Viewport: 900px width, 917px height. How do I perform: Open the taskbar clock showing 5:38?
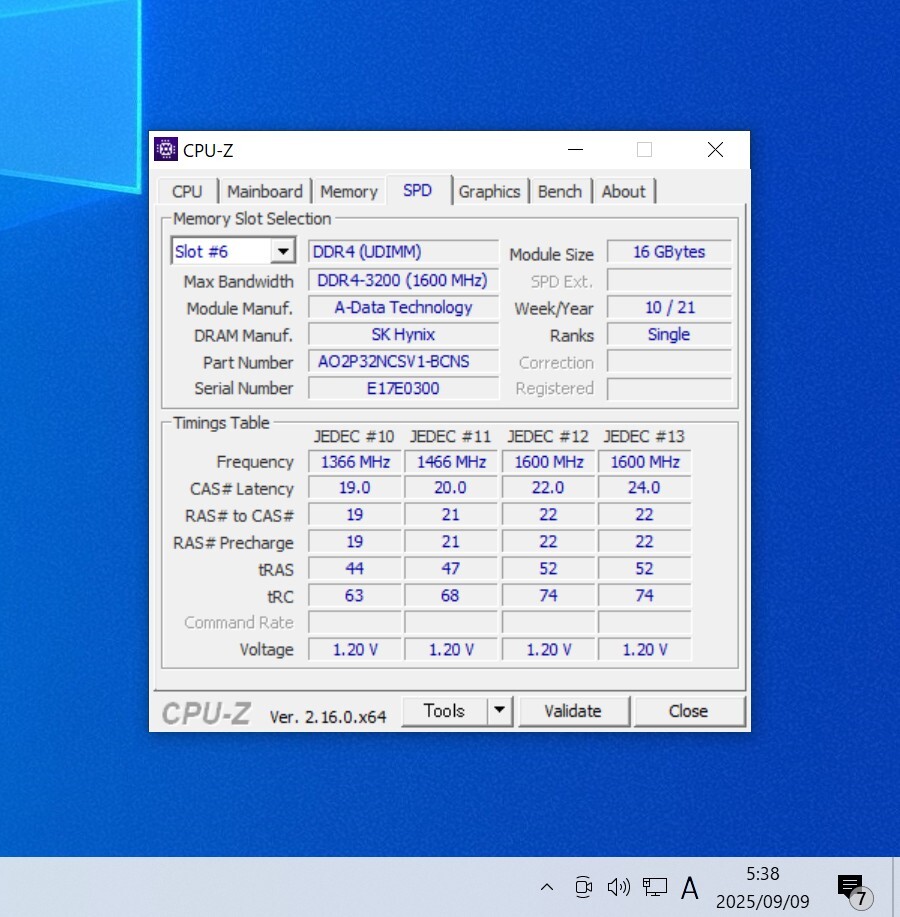pos(763,887)
